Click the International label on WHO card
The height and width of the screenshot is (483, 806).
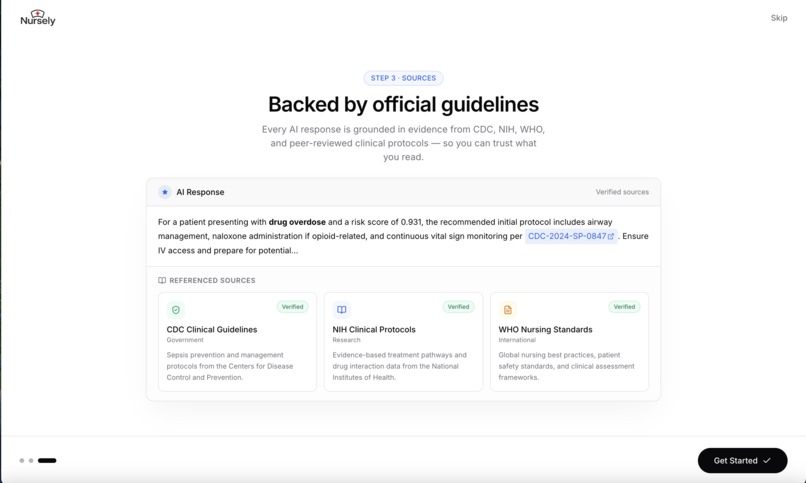pyautogui.click(x=517, y=340)
